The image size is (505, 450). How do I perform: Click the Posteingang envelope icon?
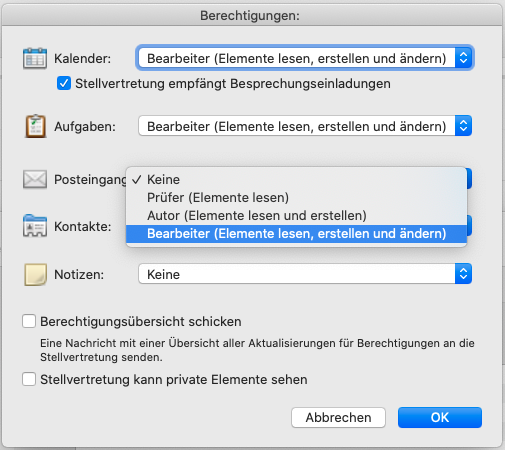pos(35,179)
